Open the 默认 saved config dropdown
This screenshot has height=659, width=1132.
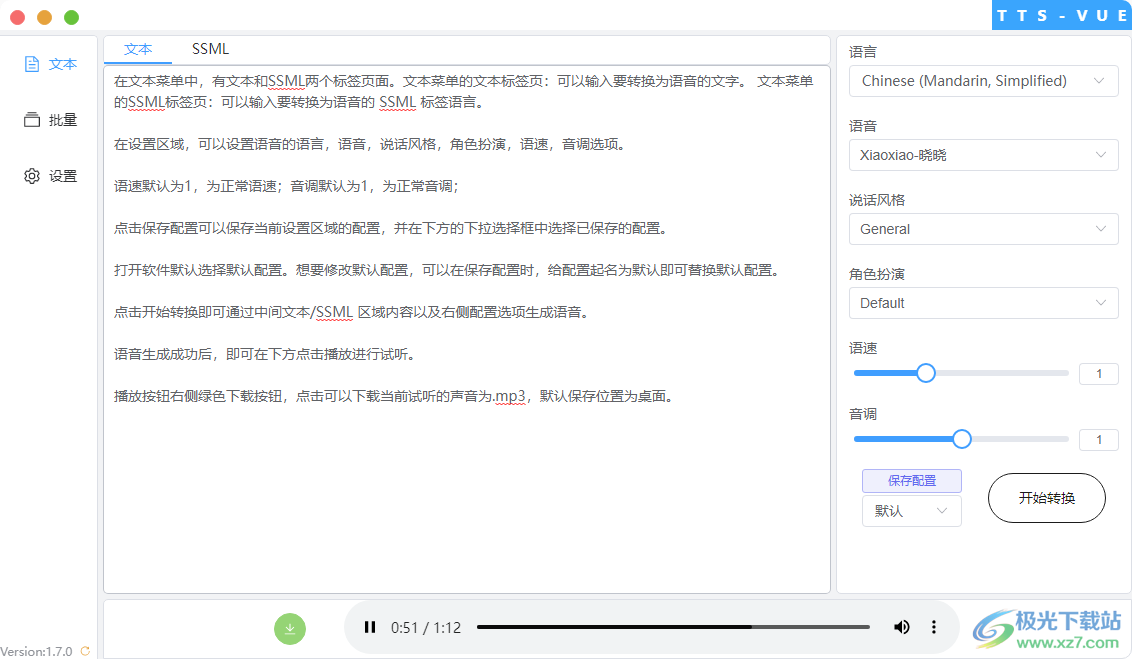(911, 511)
